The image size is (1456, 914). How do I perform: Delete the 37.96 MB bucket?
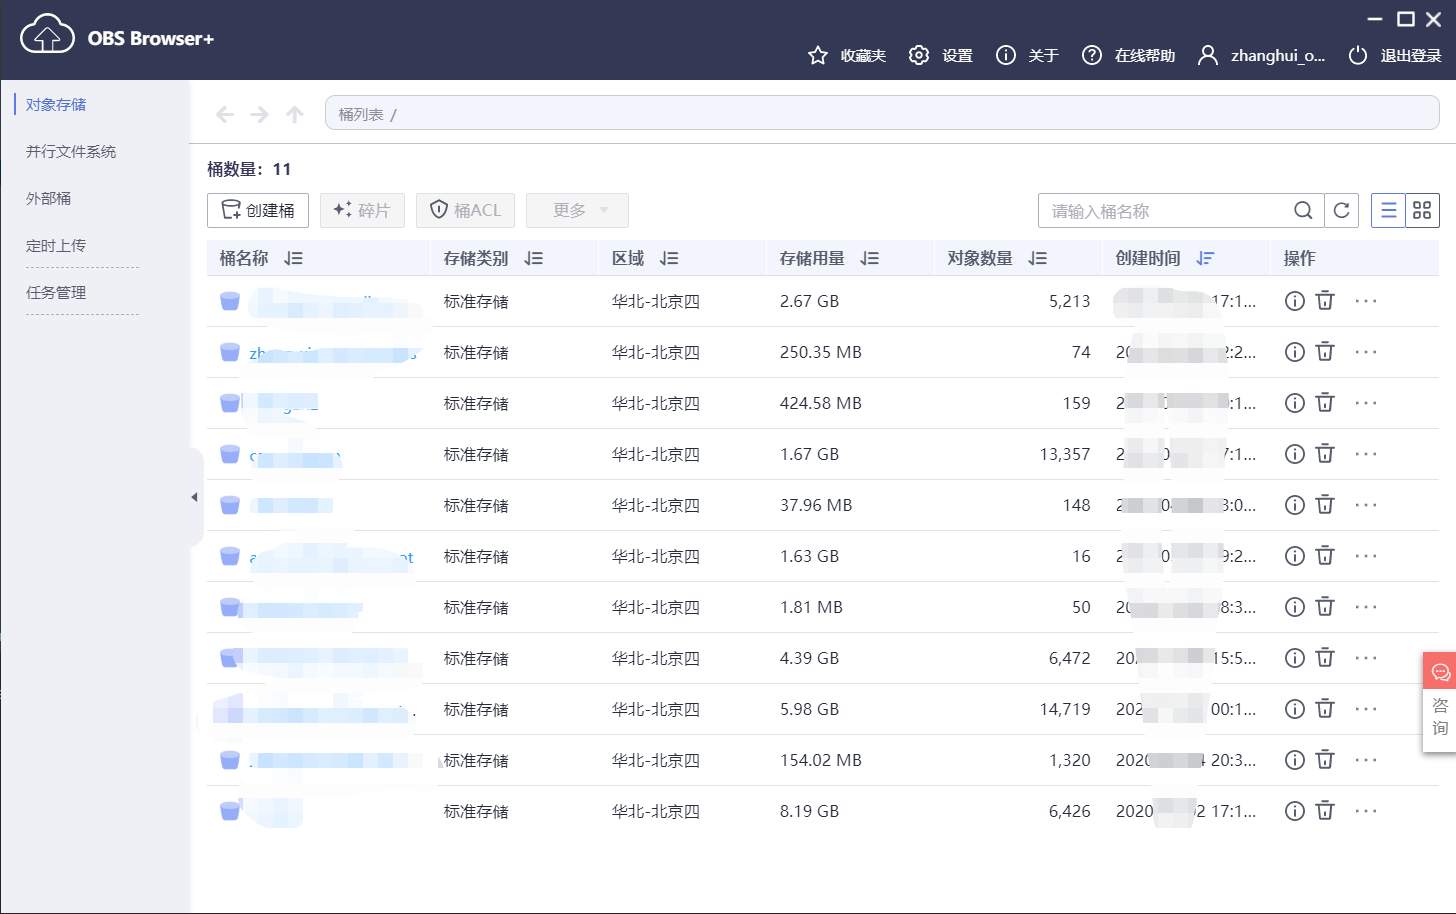click(1325, 504)
